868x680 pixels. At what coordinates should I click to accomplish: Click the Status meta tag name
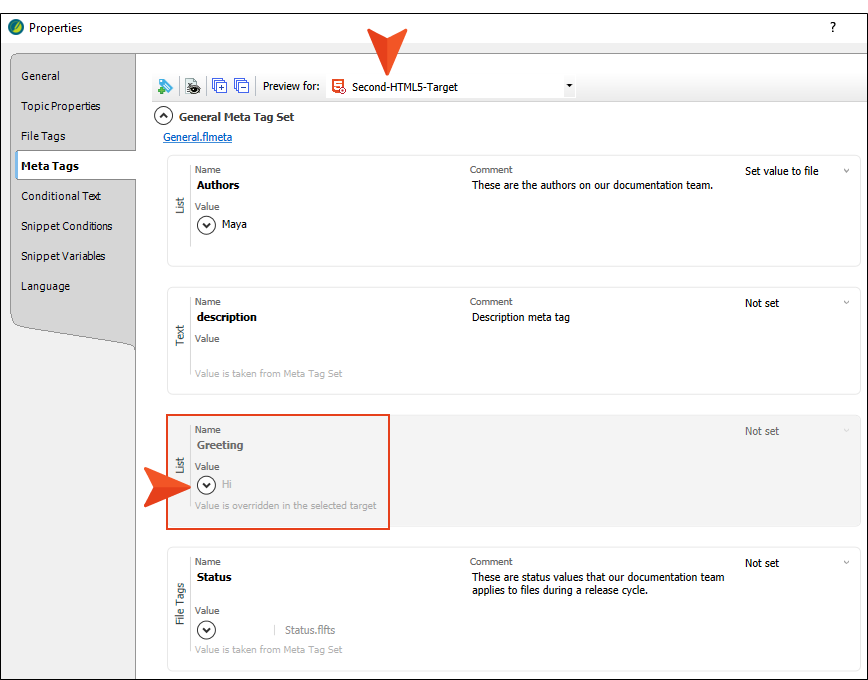point(214,576)
